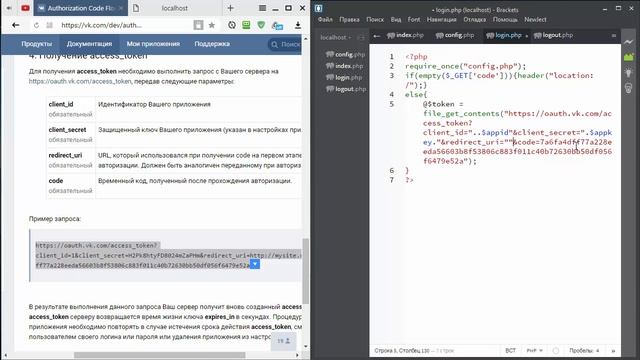The height and width of the screenshot is (360, 640).
Task: Open the Файл menu in Brackets
Action: (325, 20)
